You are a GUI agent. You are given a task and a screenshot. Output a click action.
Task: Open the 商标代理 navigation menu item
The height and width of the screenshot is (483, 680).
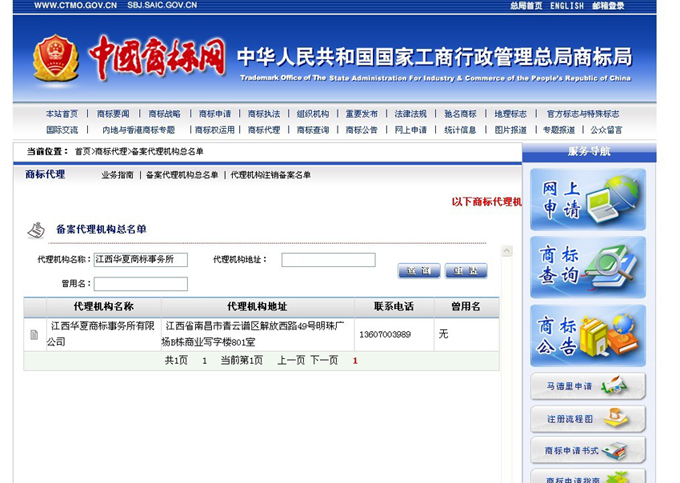tap(264, 130)
